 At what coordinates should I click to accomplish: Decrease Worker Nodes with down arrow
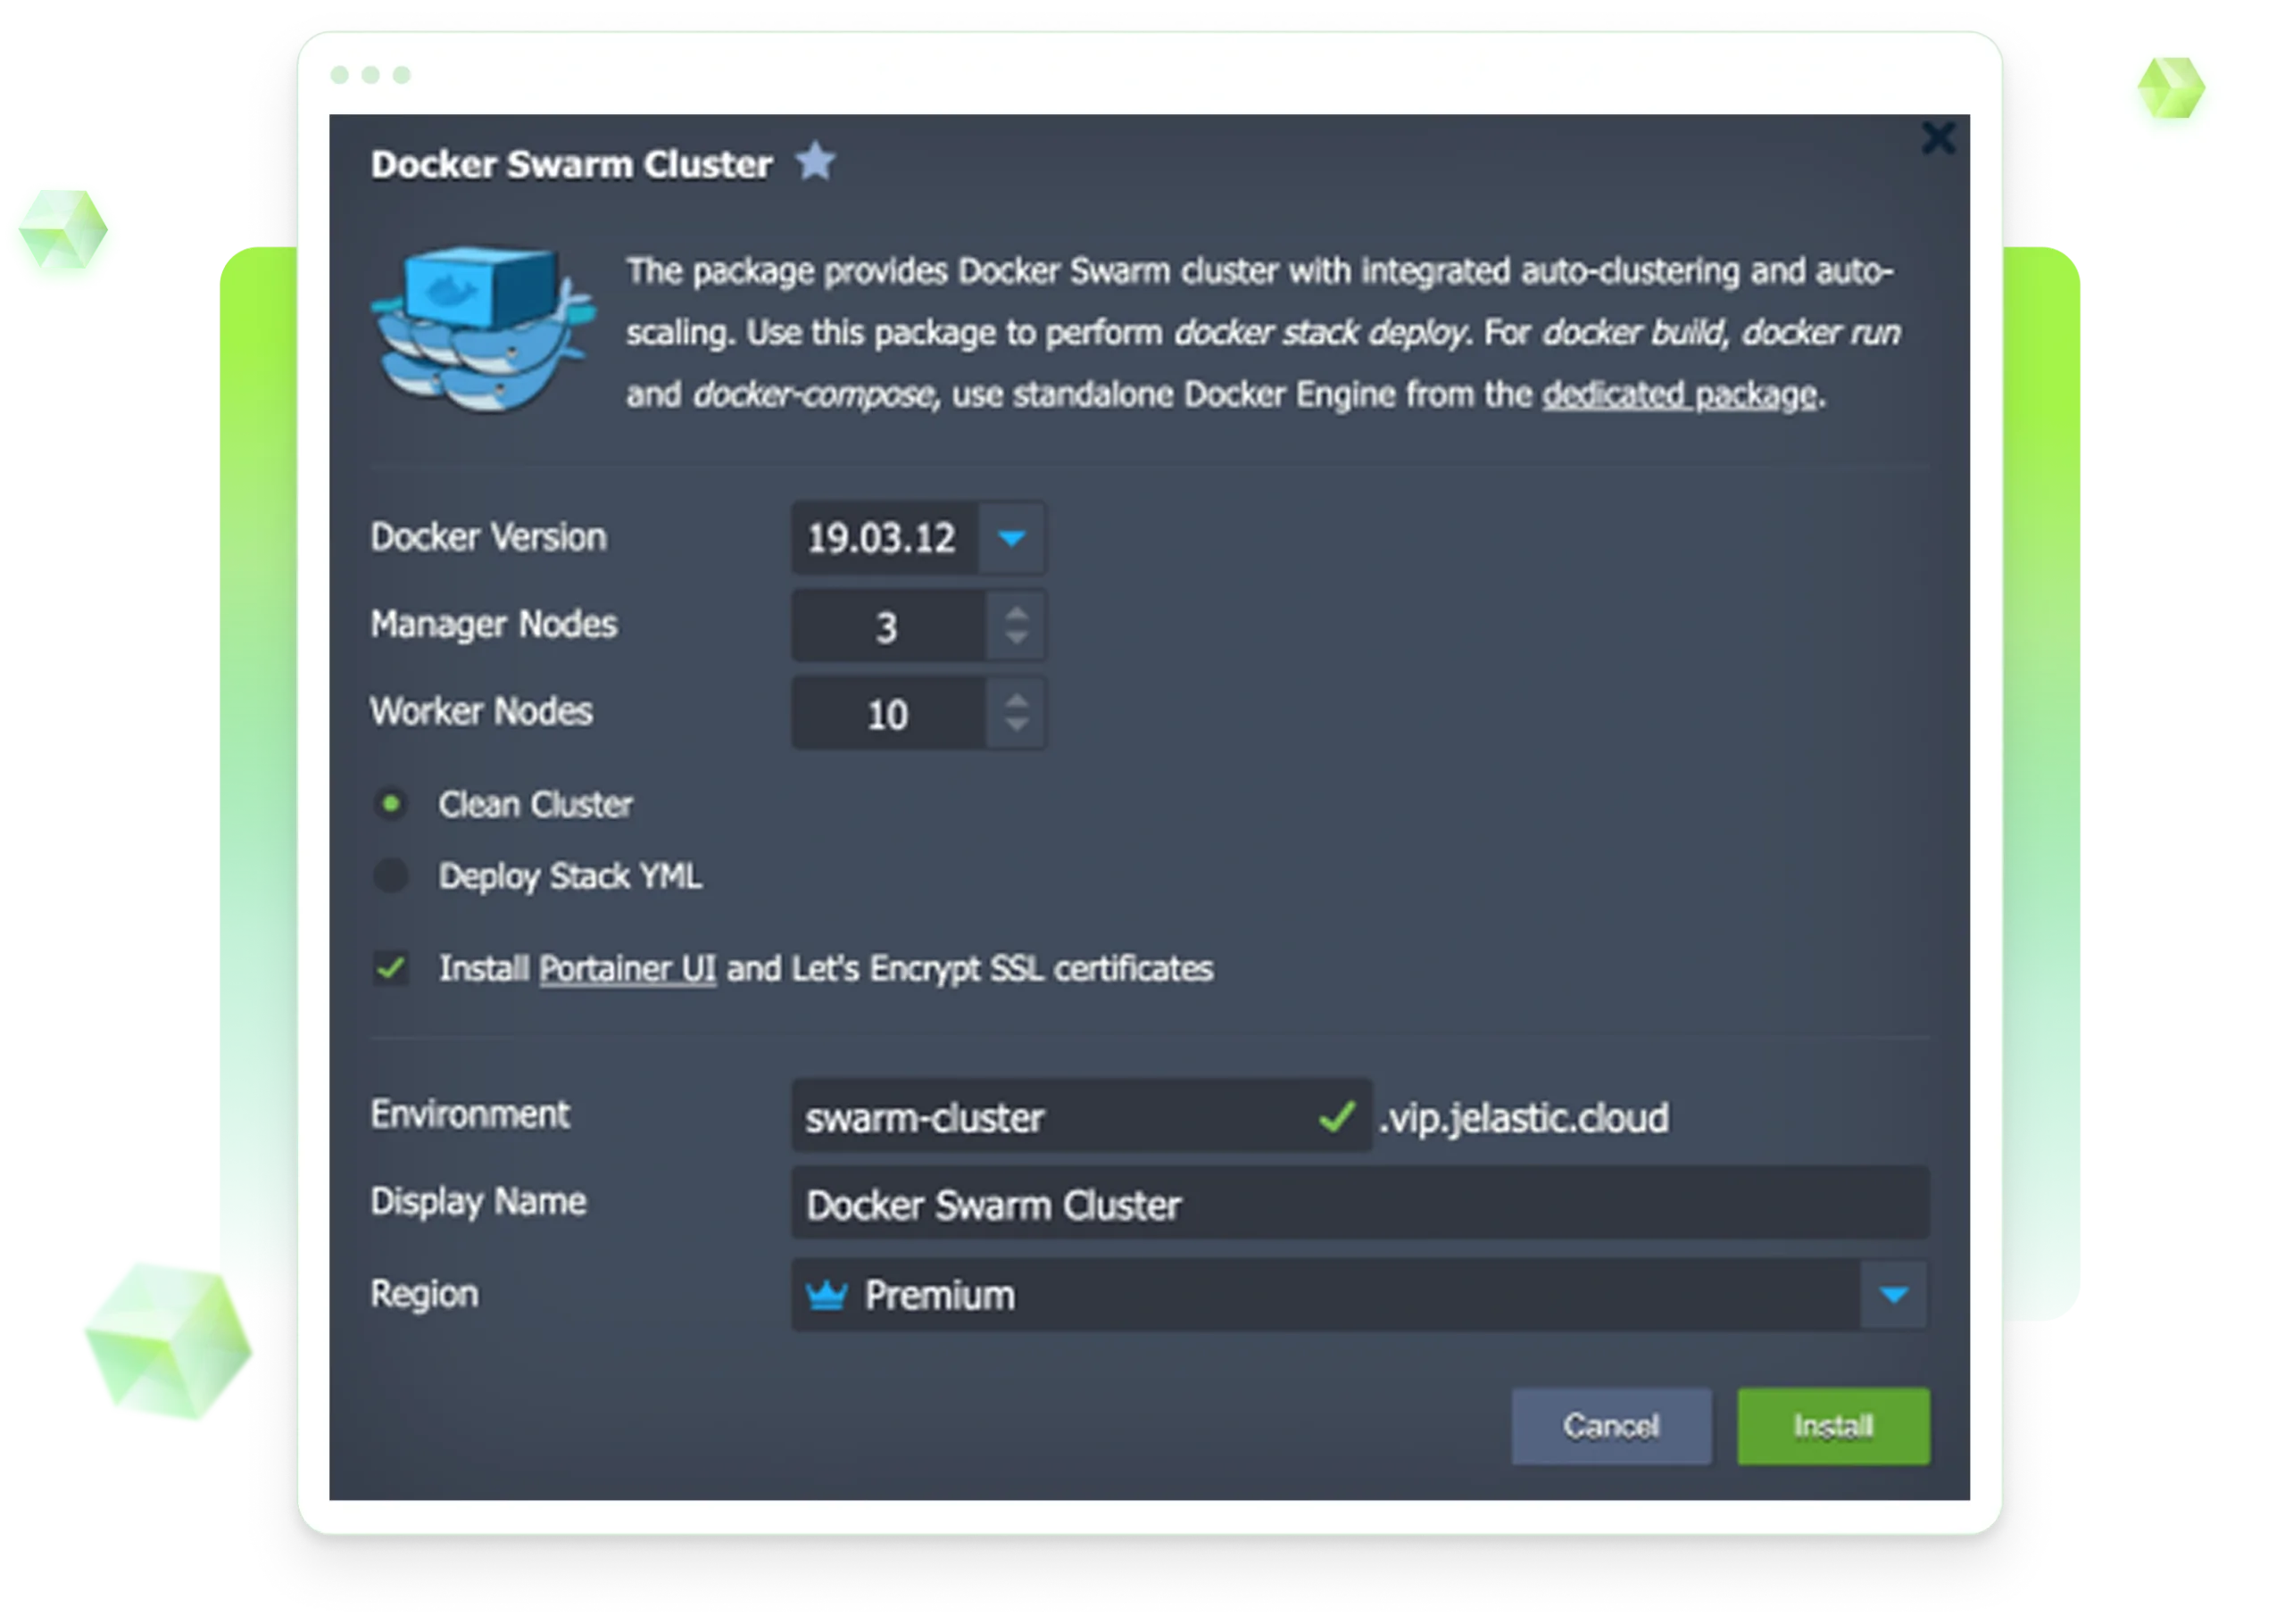(x=1016, y=725)
